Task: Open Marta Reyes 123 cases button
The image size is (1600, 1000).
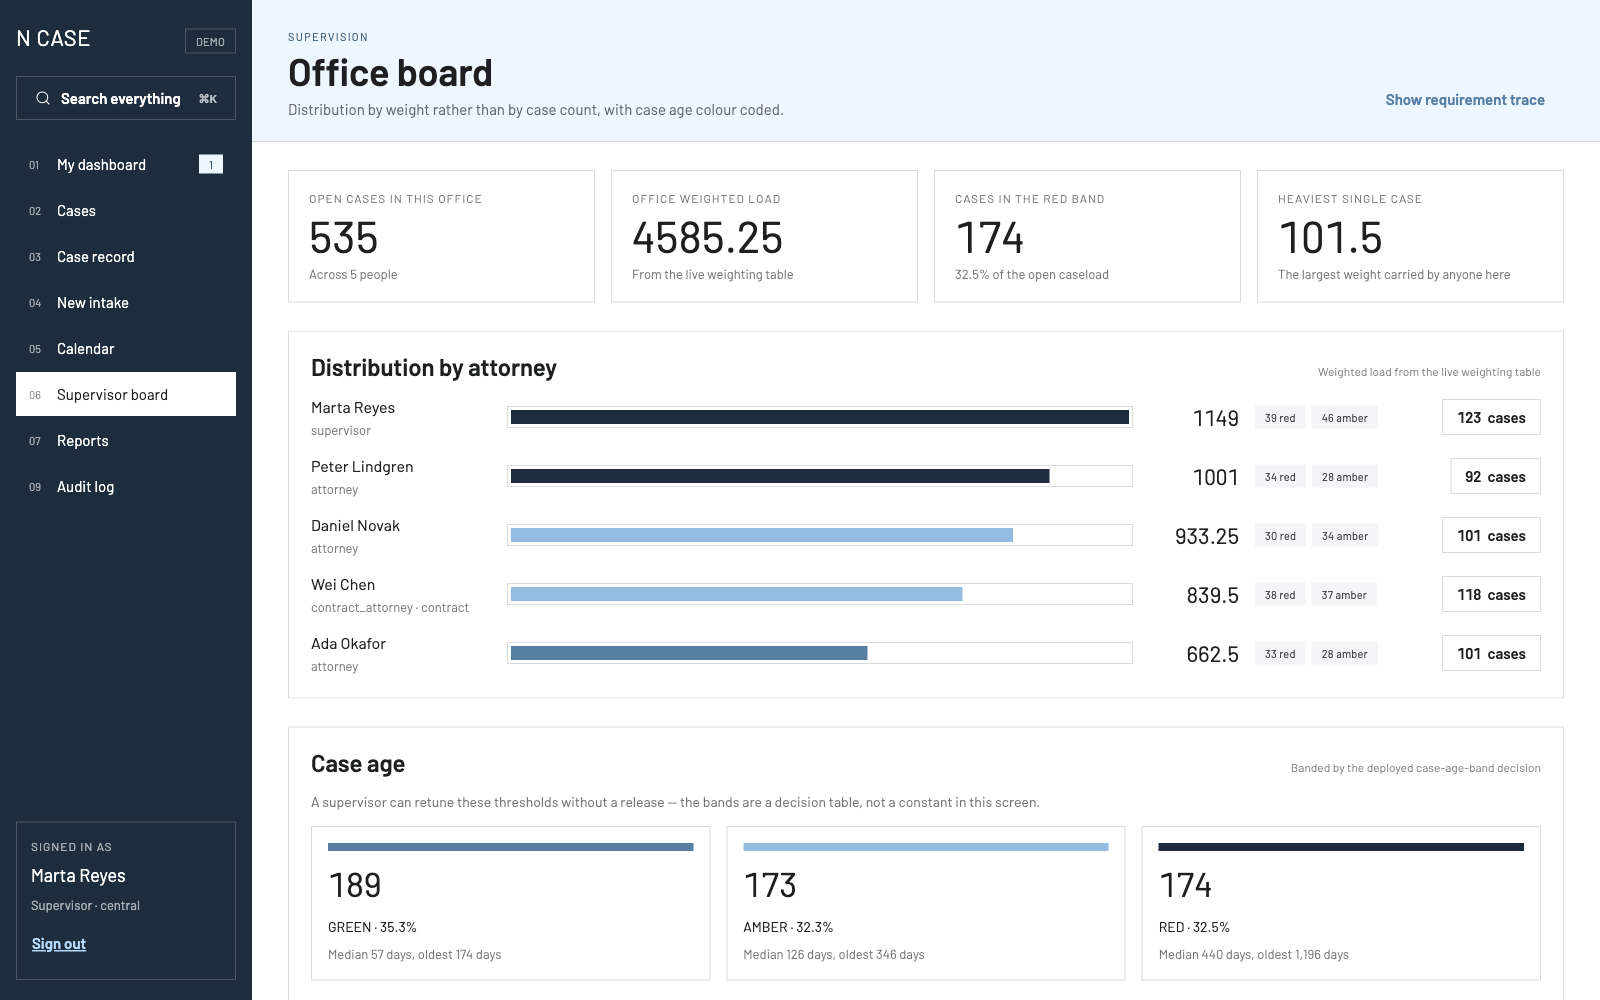Action: pyautogui.click(x=1491, y=418)
